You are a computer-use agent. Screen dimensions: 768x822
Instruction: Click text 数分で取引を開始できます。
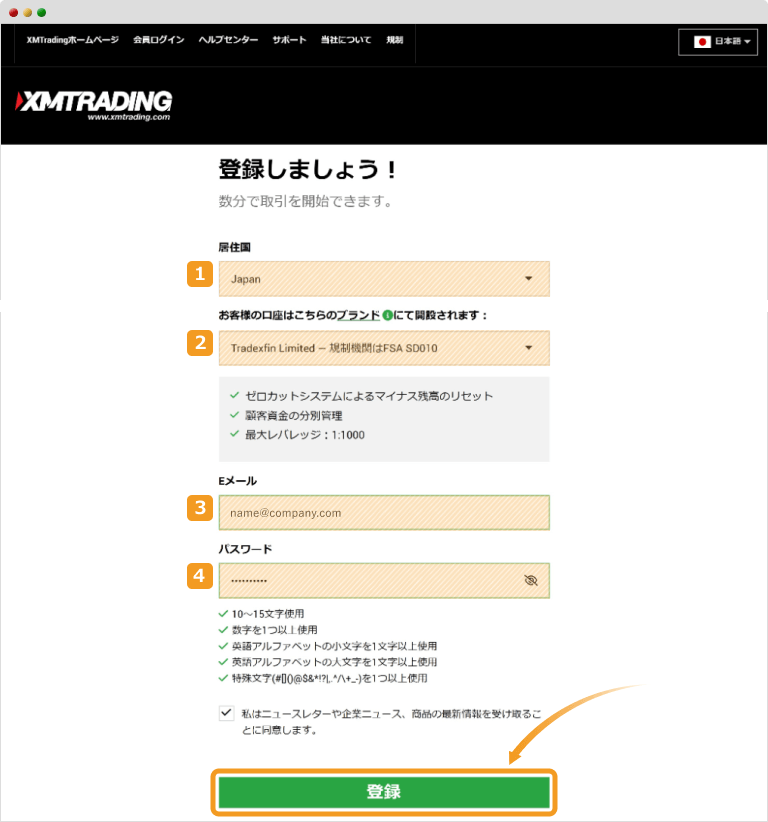(x=306, y=201)
